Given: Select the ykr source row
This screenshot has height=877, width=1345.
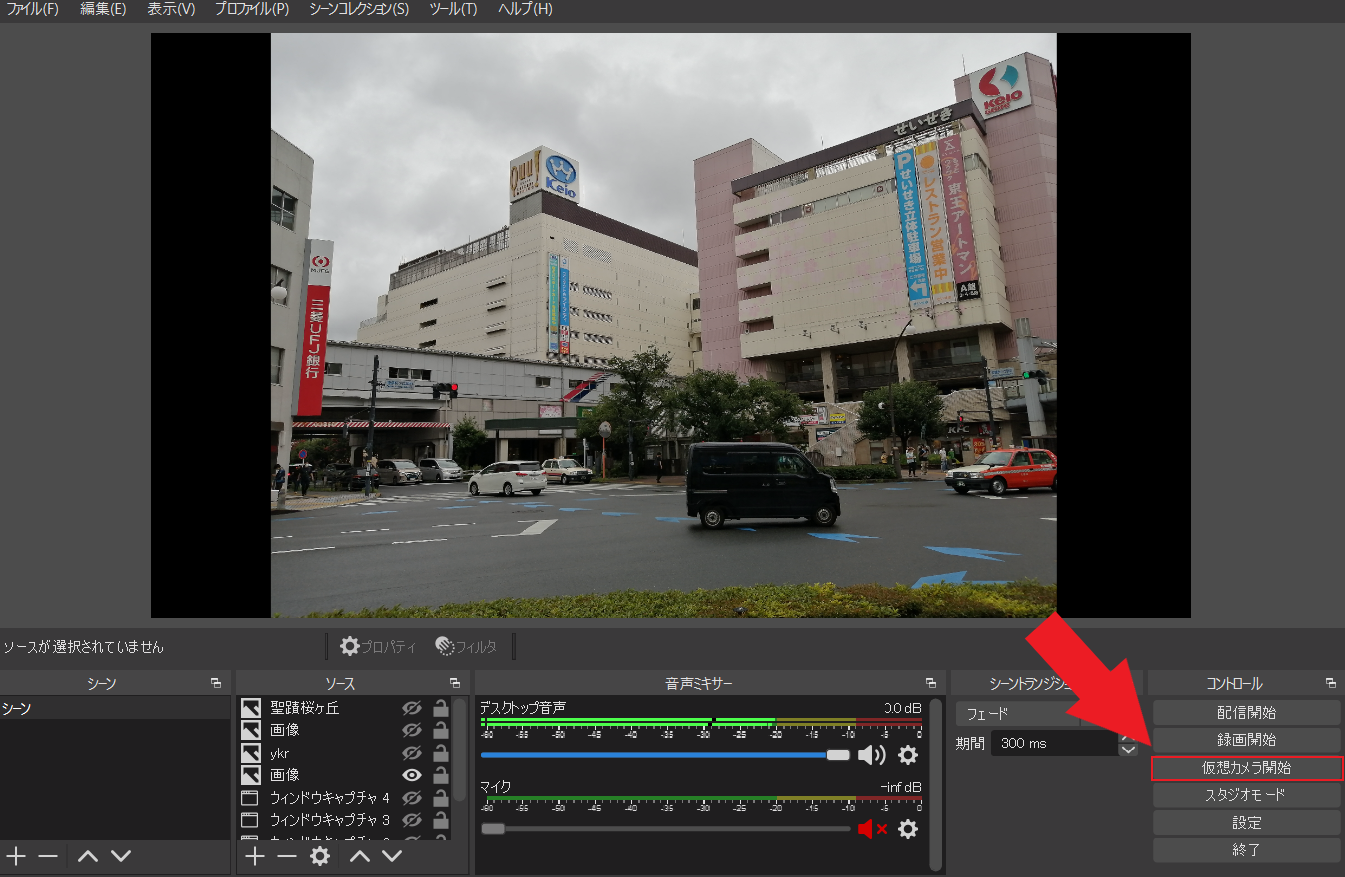Looking at the screenshot, I should tap(345, 753).
